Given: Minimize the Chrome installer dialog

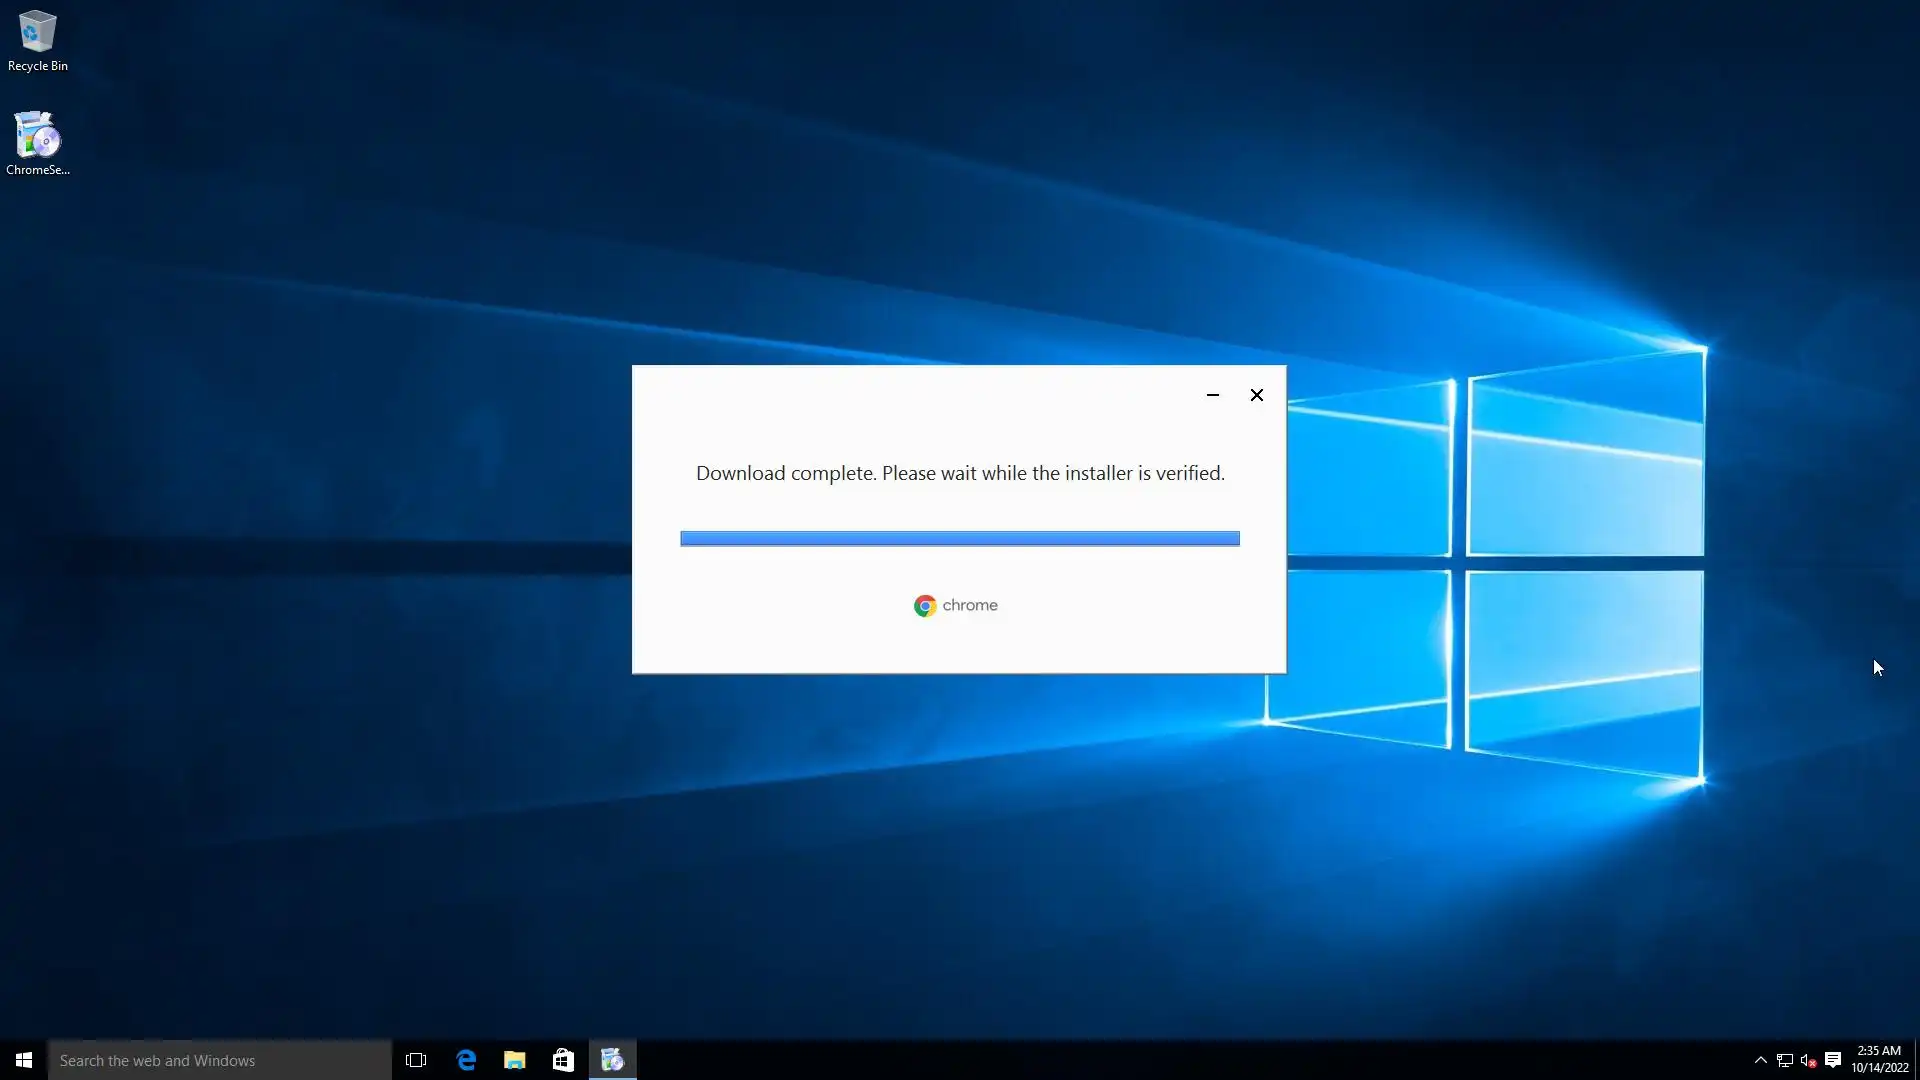Looking at the screenshot, I should (x=1213, y=395).
